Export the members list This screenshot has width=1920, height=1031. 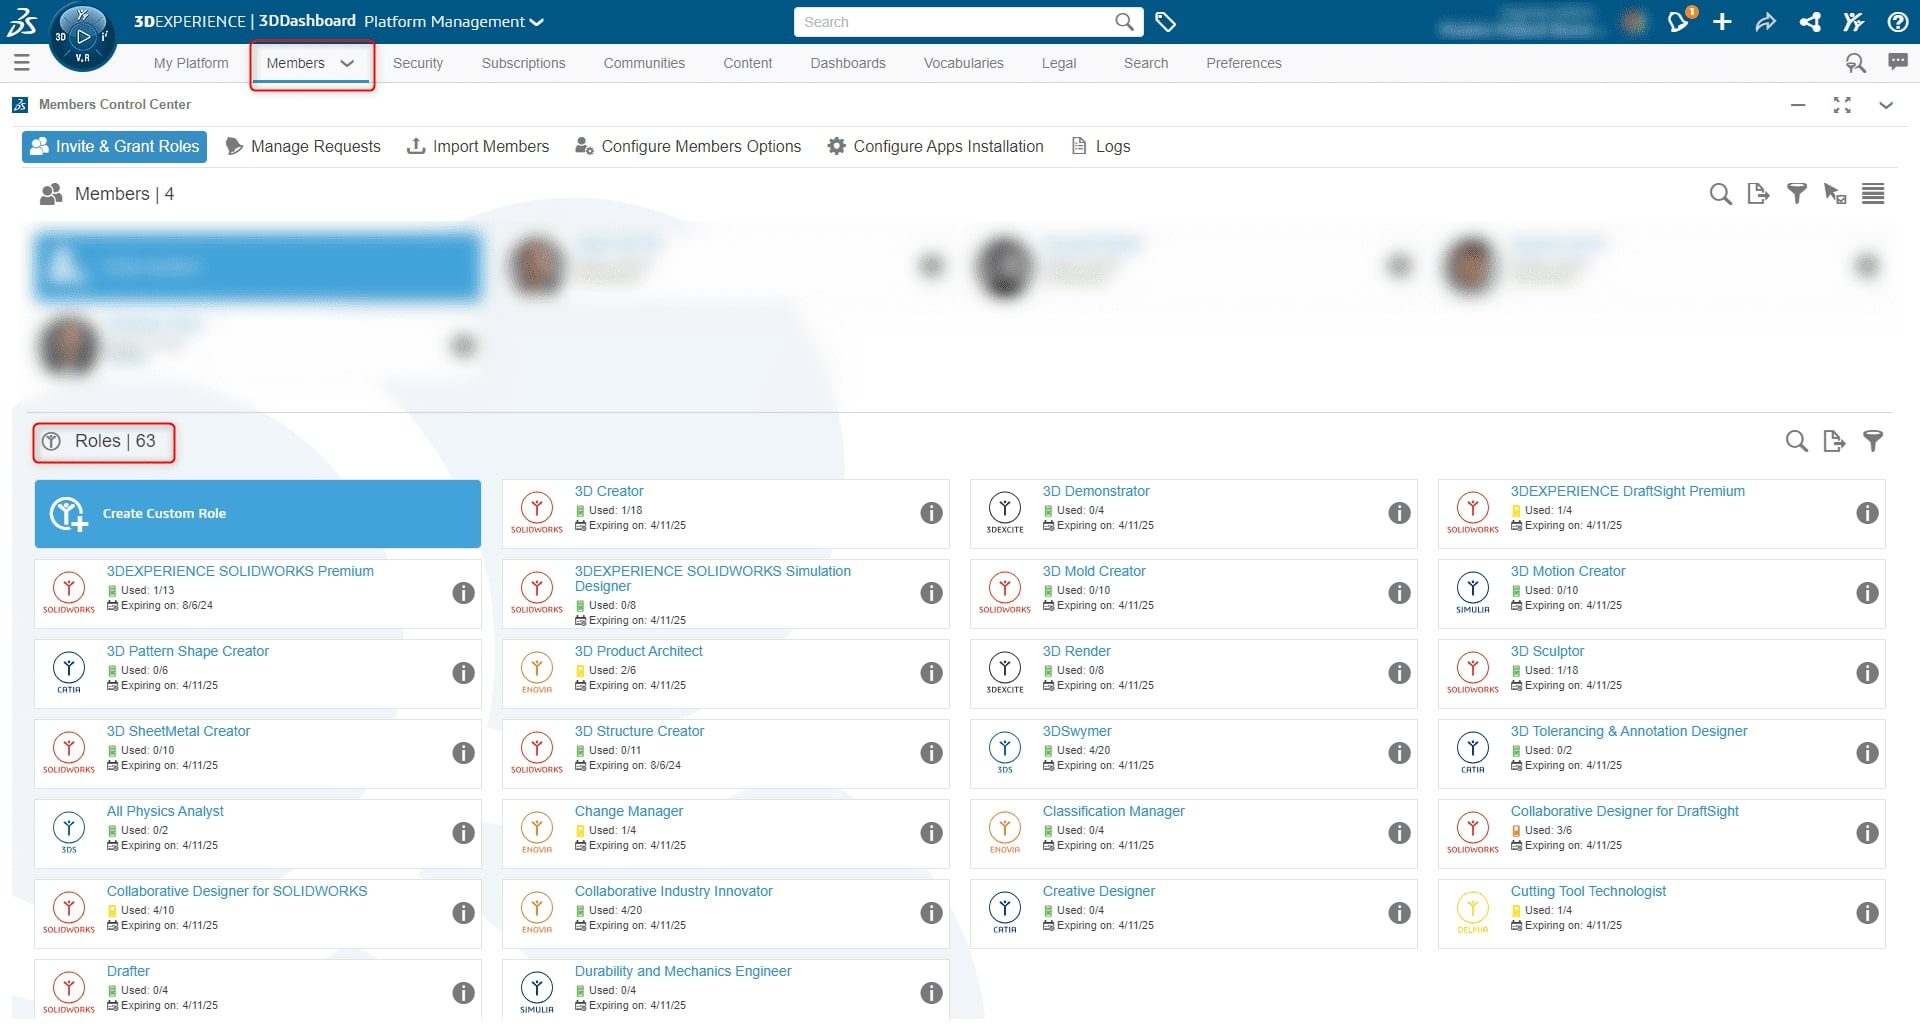coord(1758,194)
